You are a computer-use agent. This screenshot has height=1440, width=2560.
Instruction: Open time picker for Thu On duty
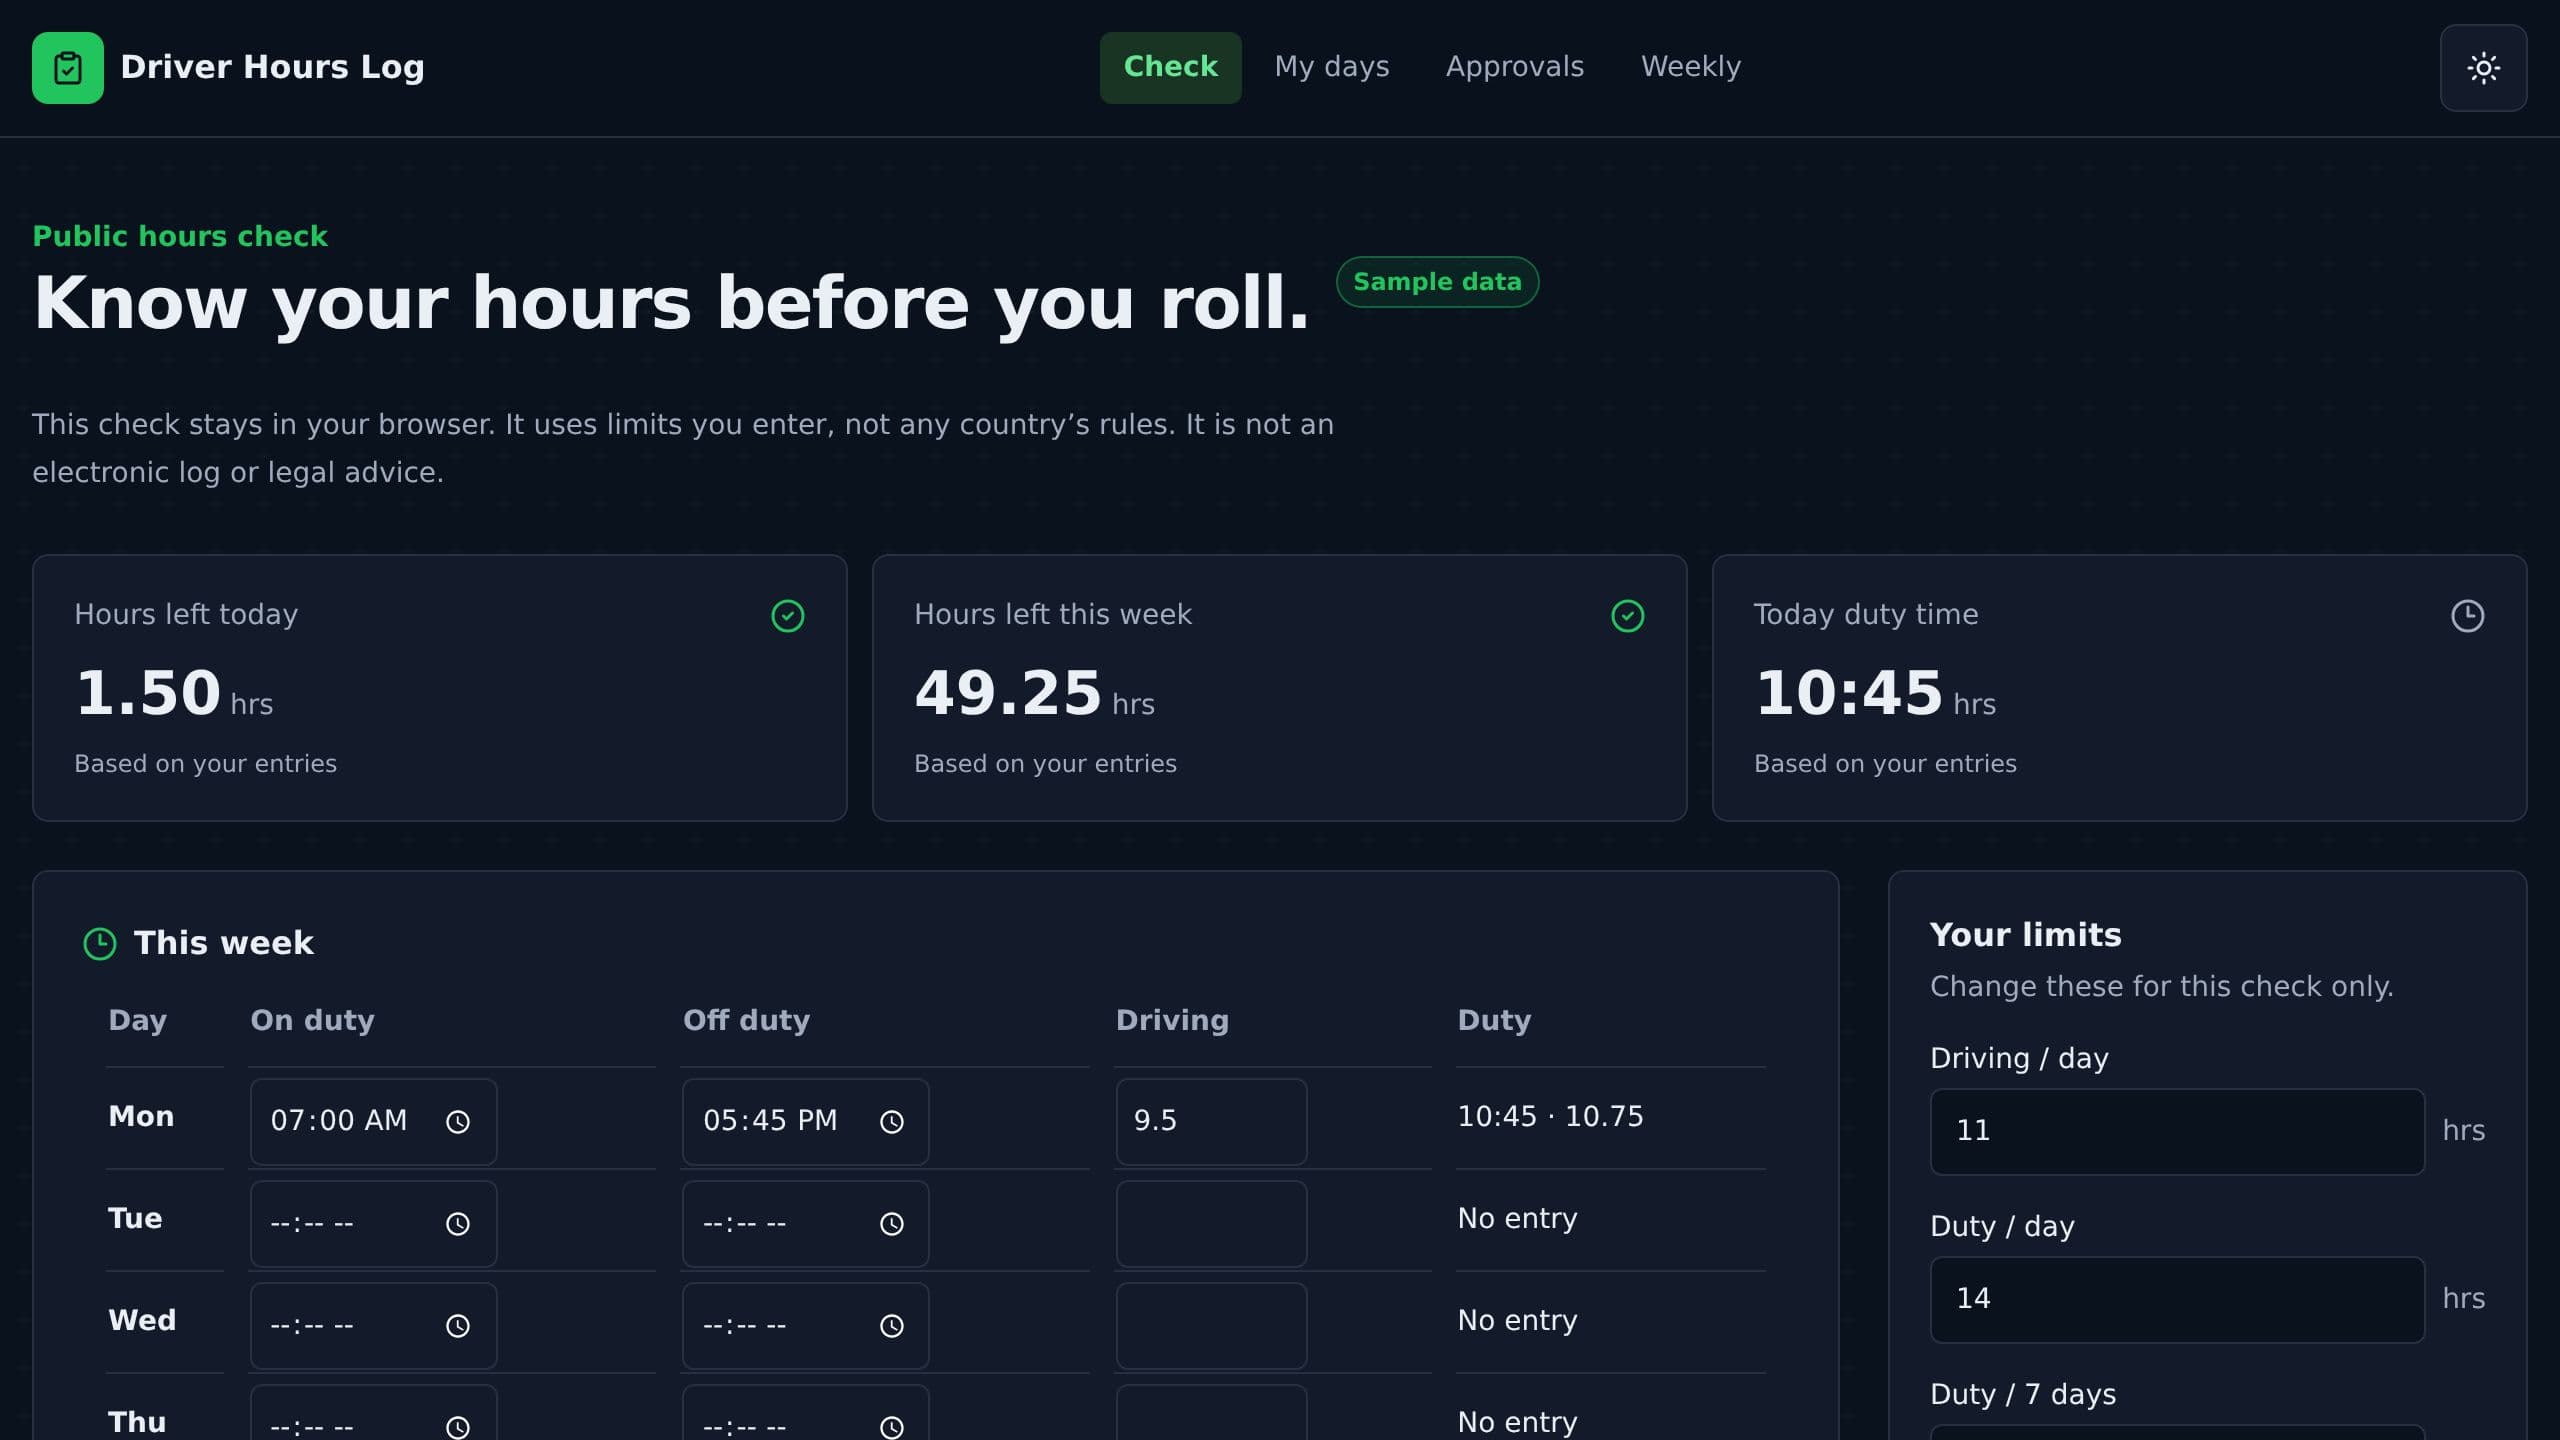click(458, 1427)
